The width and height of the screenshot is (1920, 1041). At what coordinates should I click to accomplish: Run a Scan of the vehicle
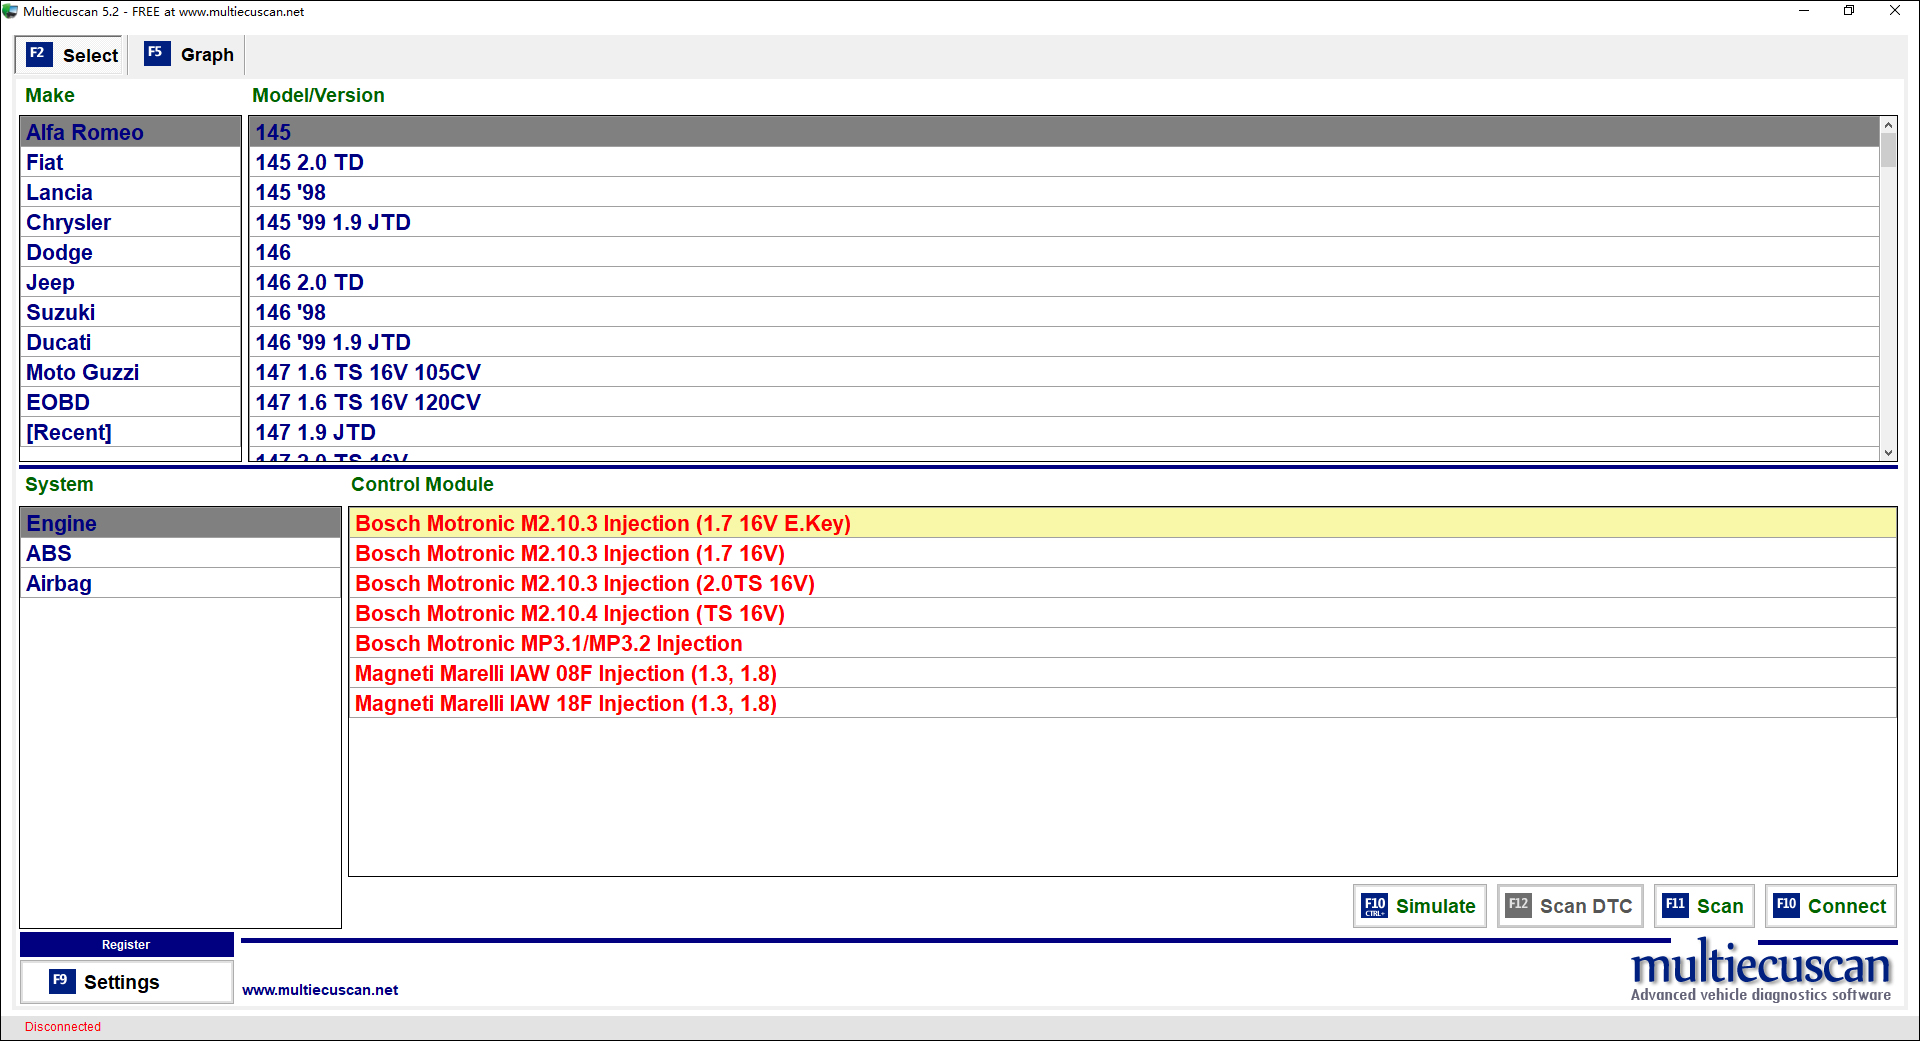click(x=1704, y=906)
